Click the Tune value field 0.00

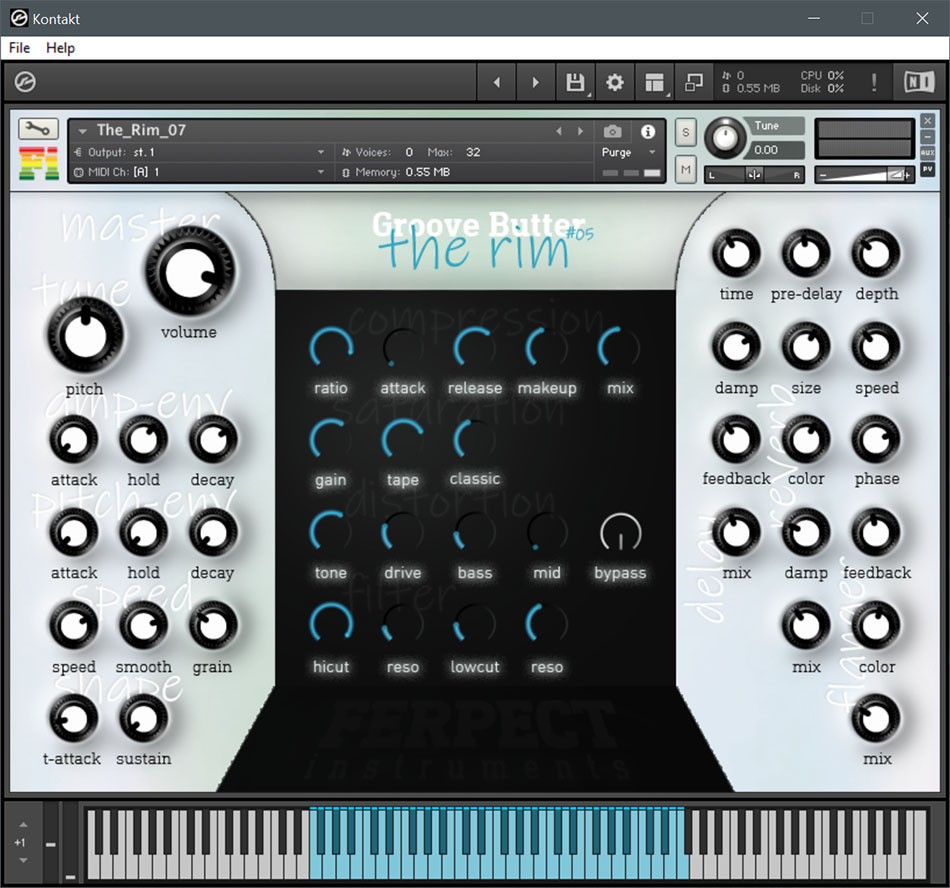pos(775,150)
